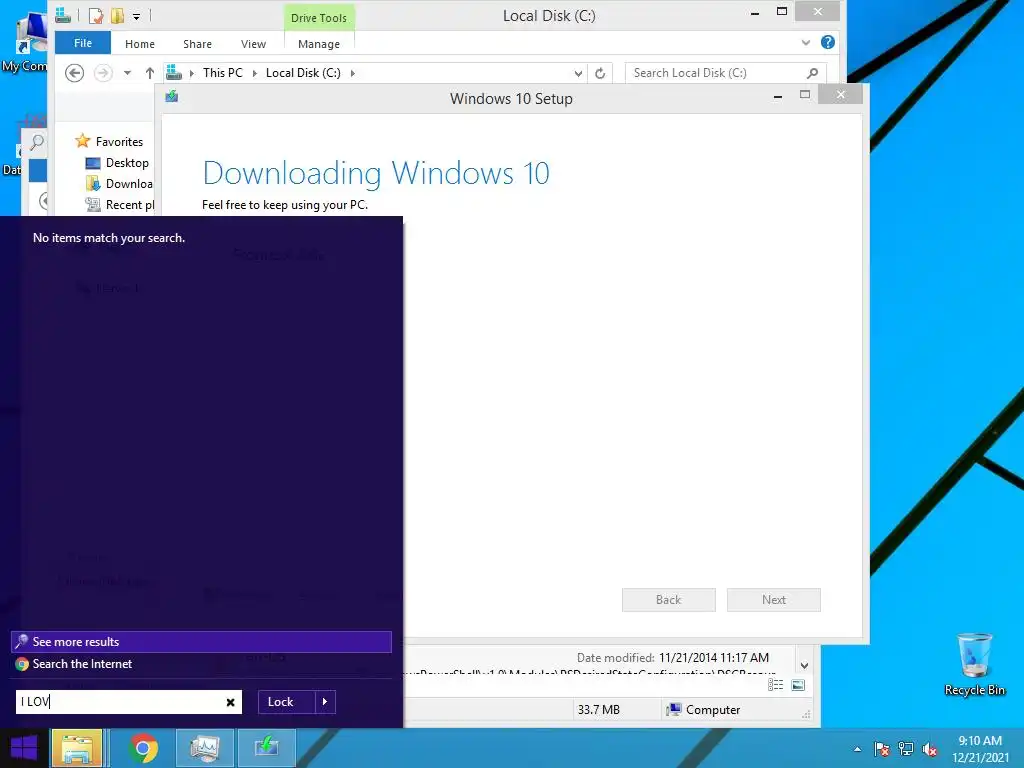Image resolution: width=1024 pixels, height=768 pixels.
Task: Select Favorites in the navigation pane
Action: [x=119, y=142]
